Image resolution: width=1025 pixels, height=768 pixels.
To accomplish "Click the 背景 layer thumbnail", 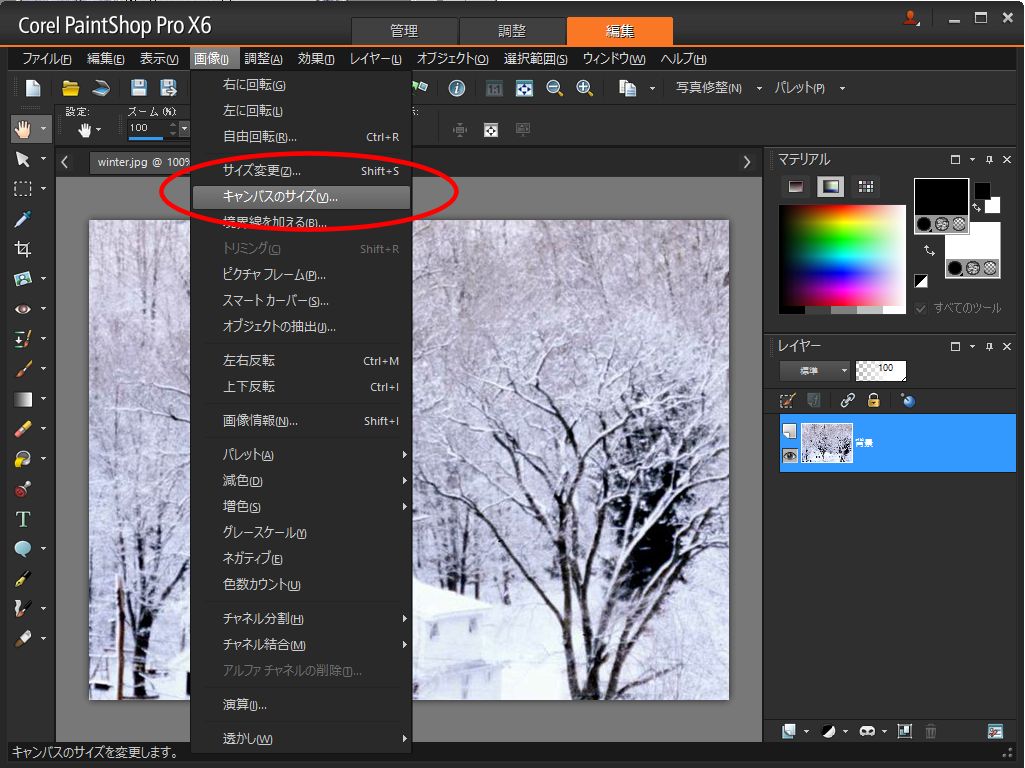I will pos(827,442).
